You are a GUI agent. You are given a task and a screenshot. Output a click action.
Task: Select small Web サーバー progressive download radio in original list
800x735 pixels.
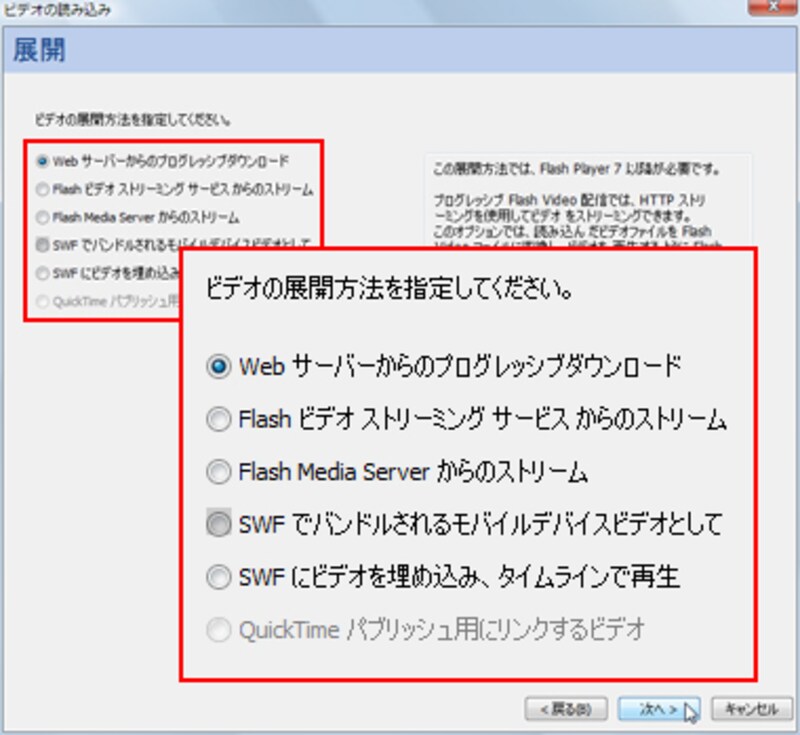tap(43, 162)
